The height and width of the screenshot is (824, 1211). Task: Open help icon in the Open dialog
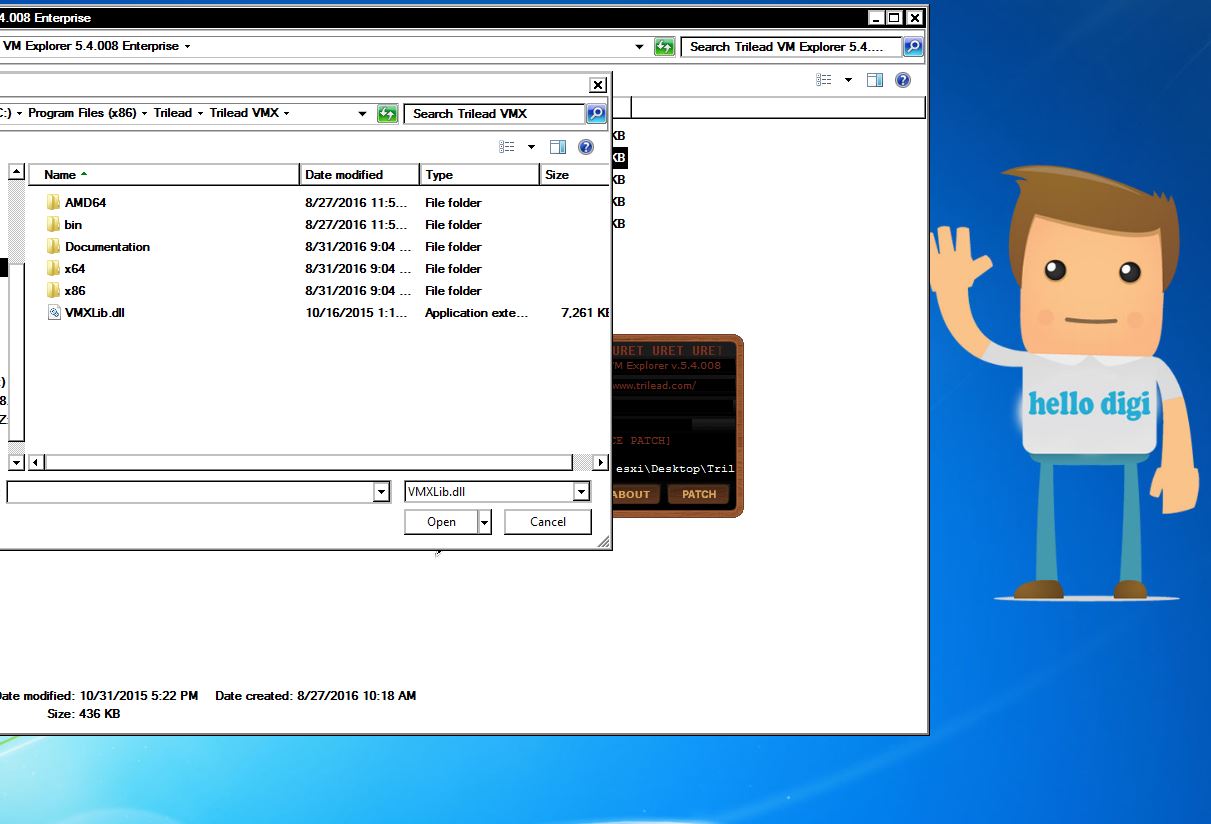[x=586, y=147]
